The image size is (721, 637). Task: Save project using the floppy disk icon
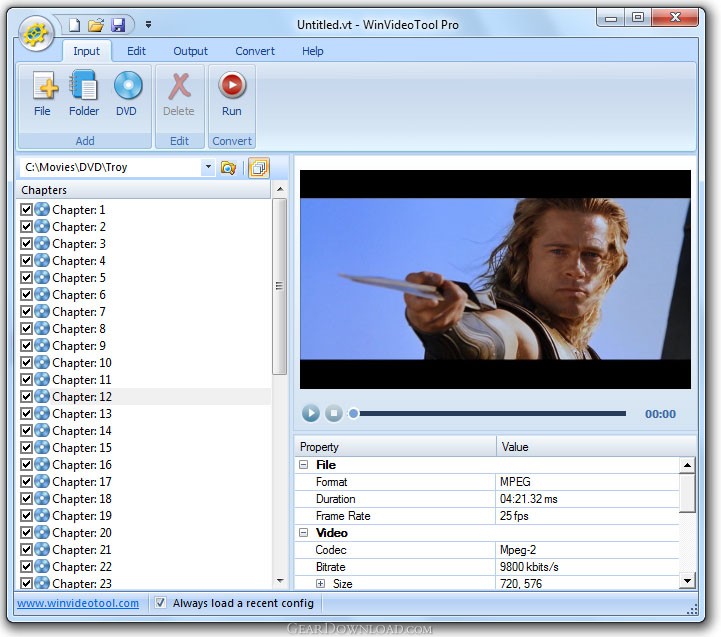(118, 25)
